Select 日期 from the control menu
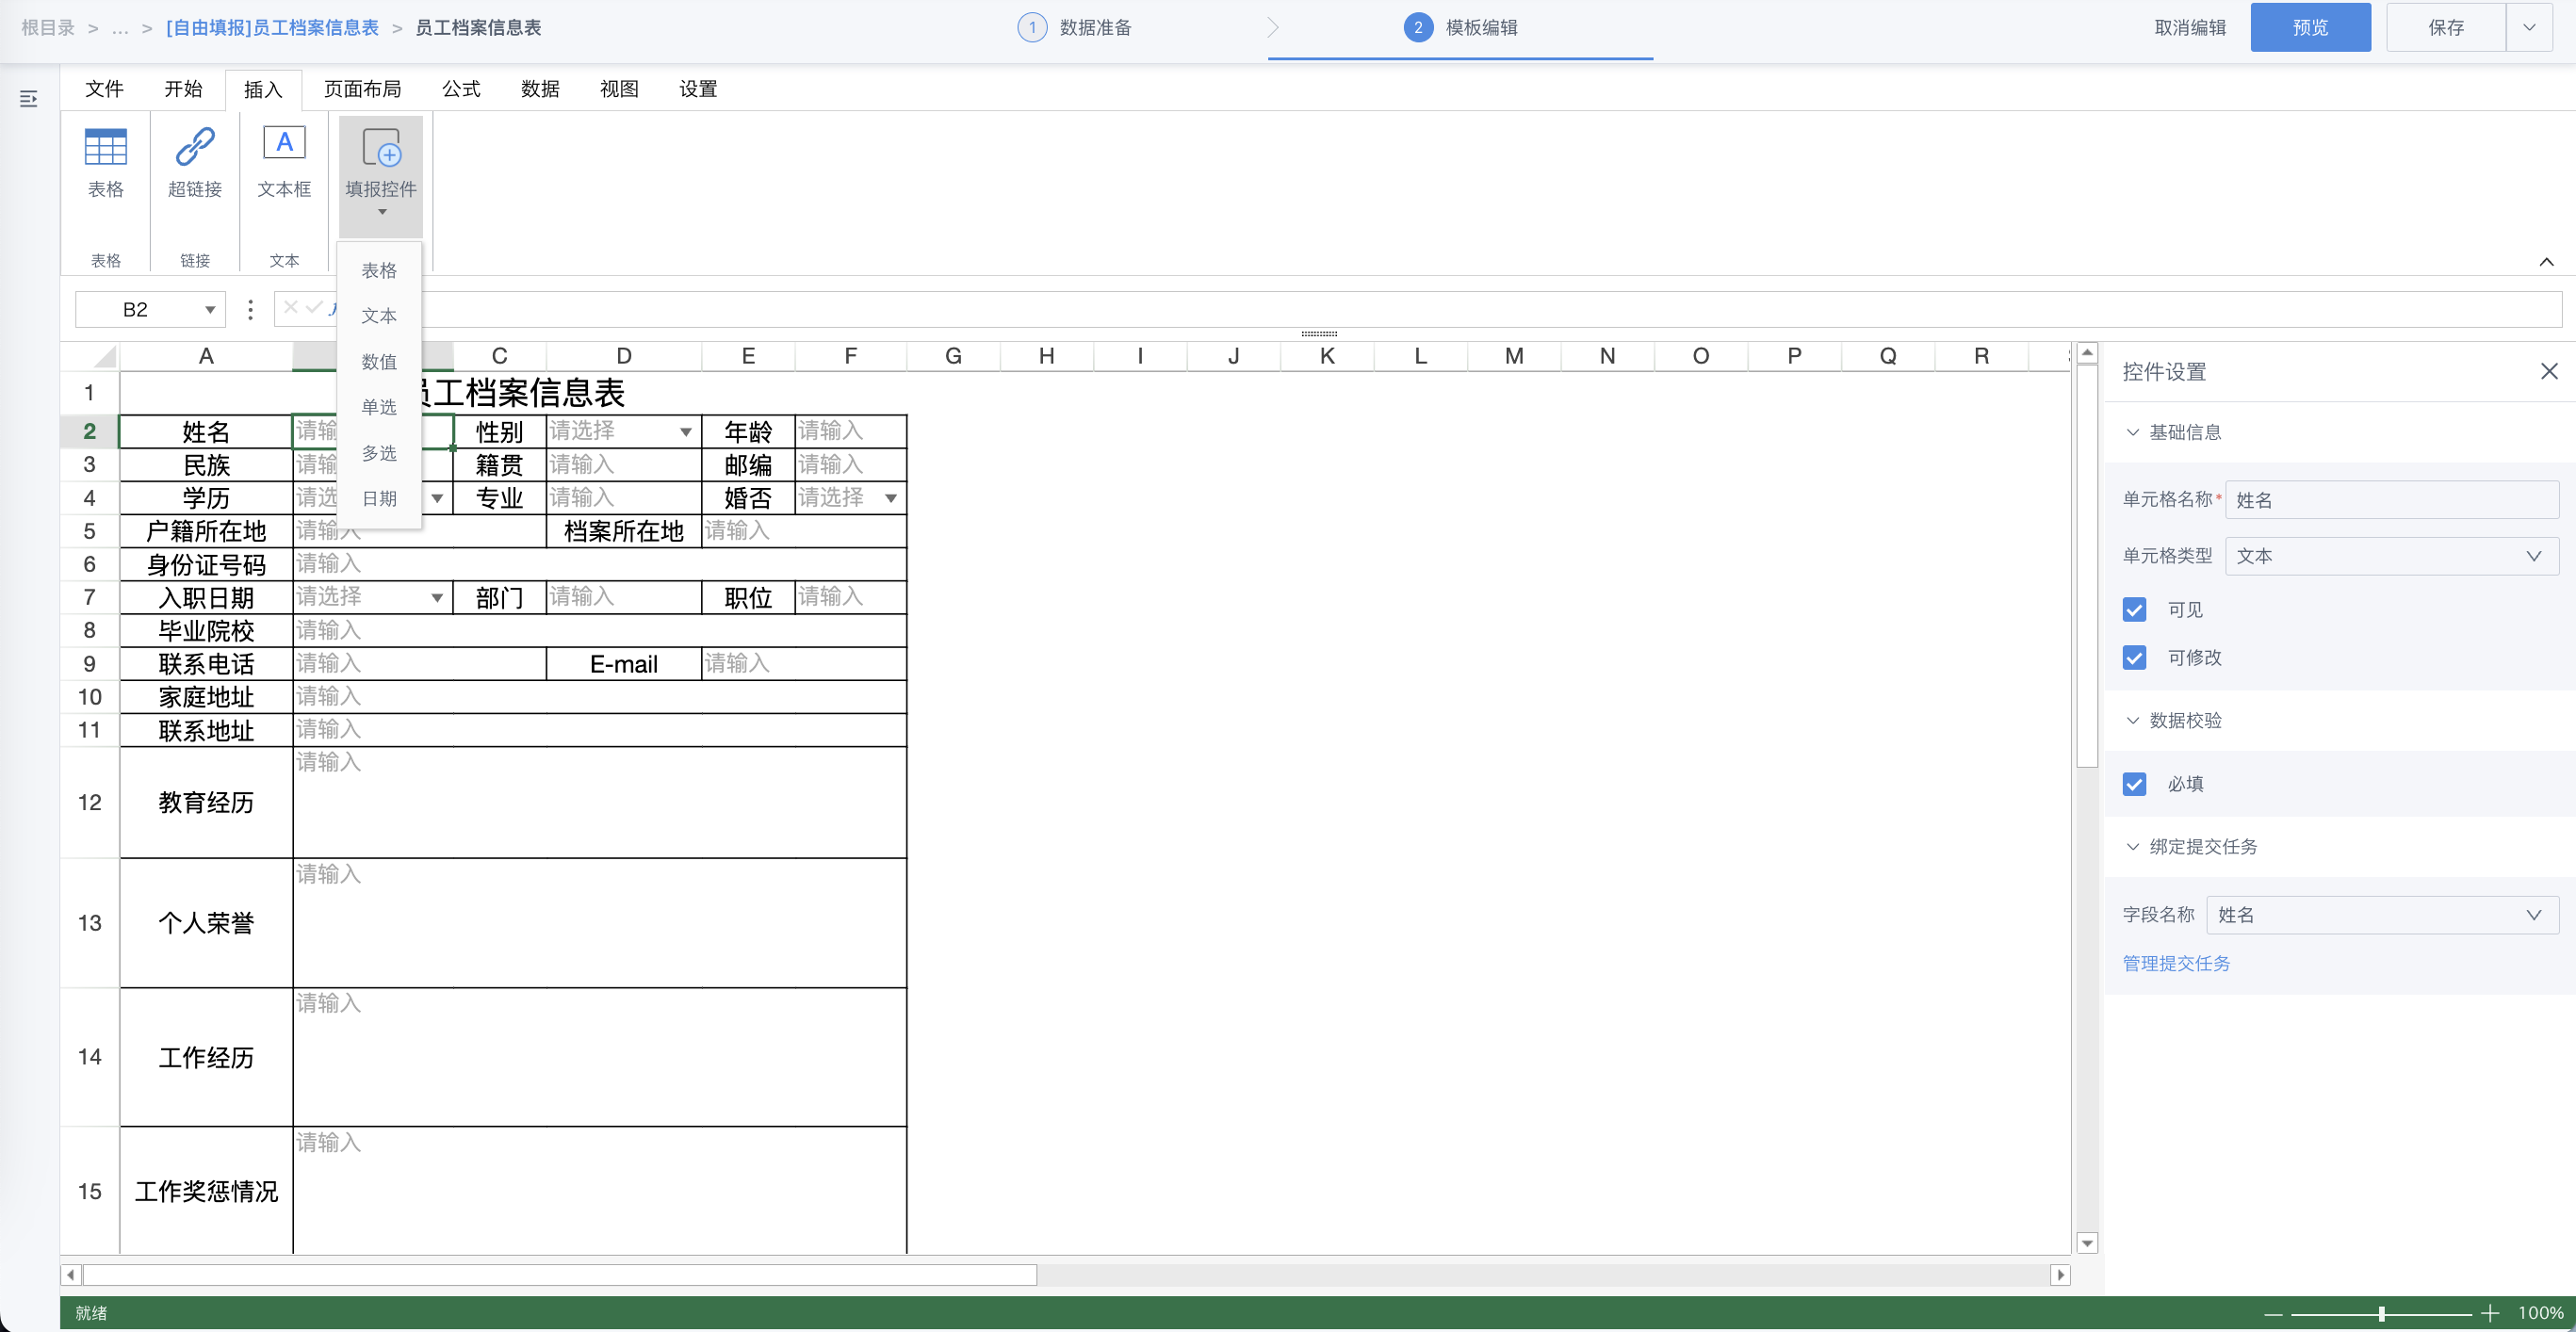This screenshot has width=2576, height=1332. (379, 498)
